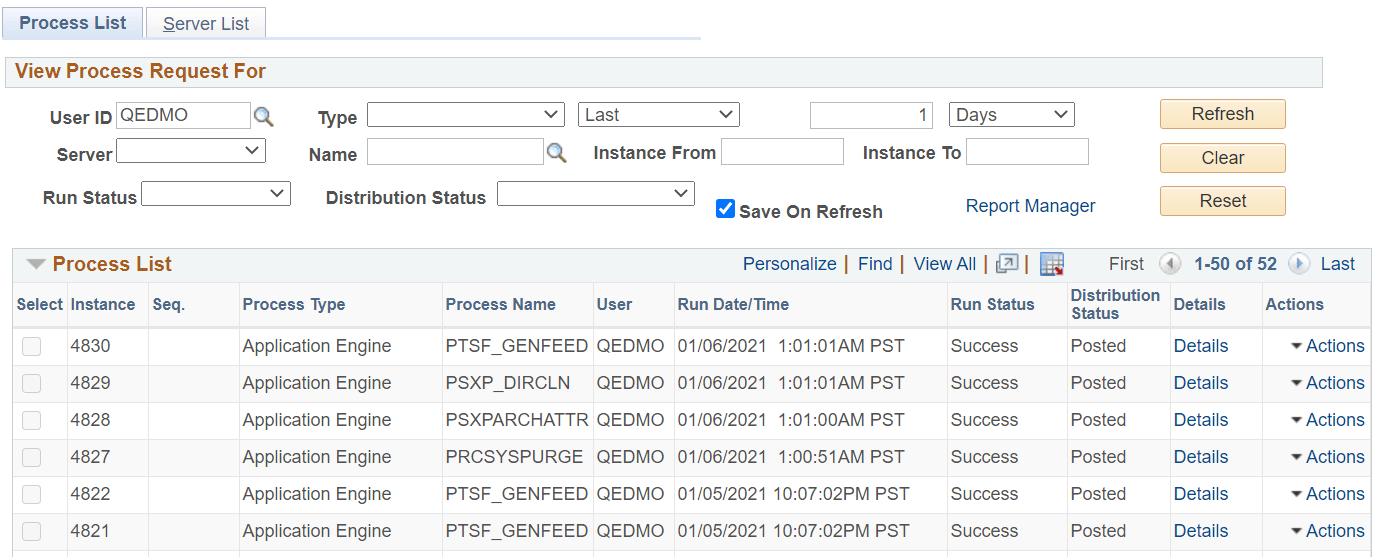Select the Process List tab
This screenshot has width=1378, height=557.
point(73,23)
